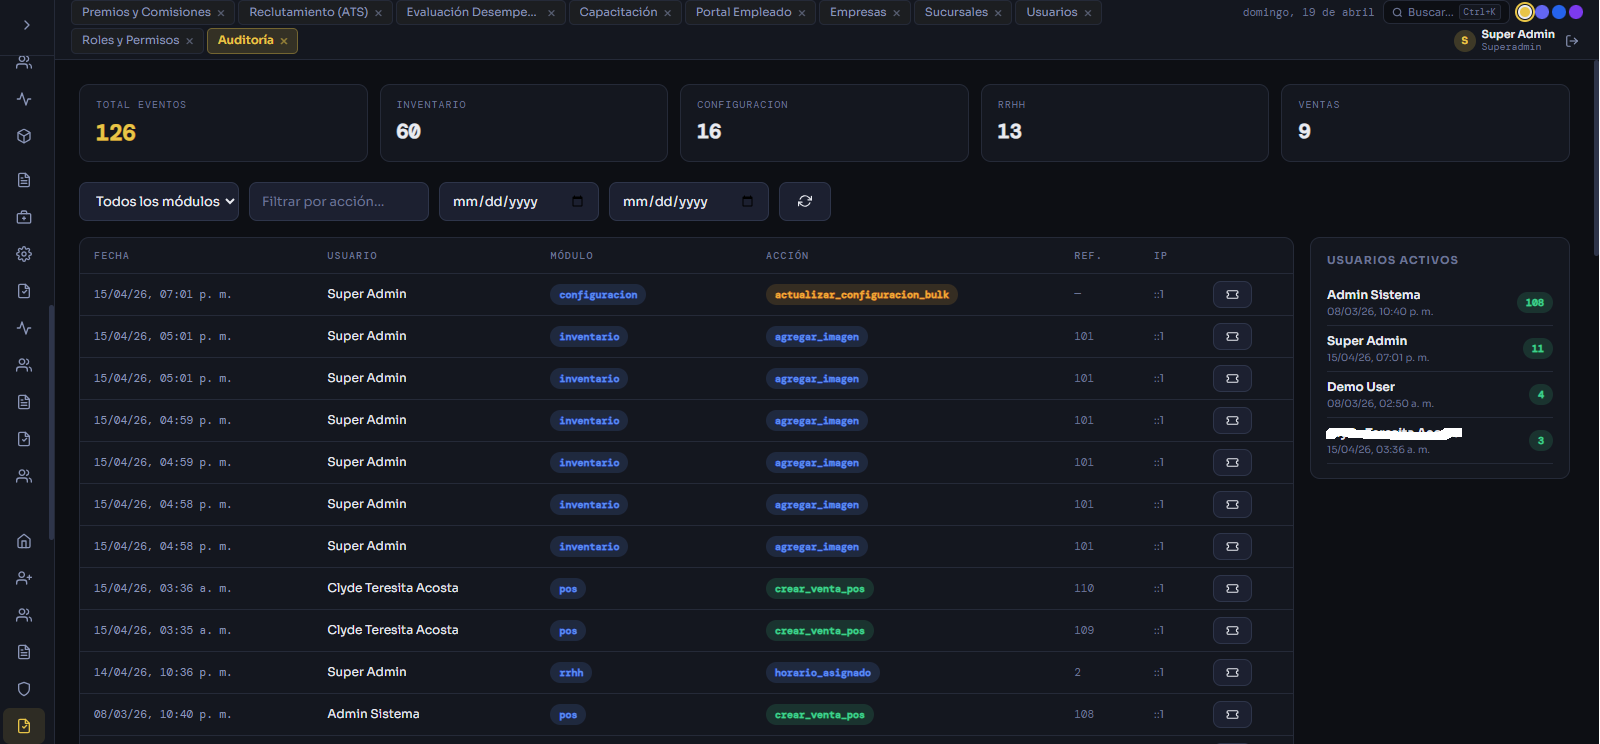
Task: Open the Todos los módulos dropdown
Action: [x=159, y=202]
